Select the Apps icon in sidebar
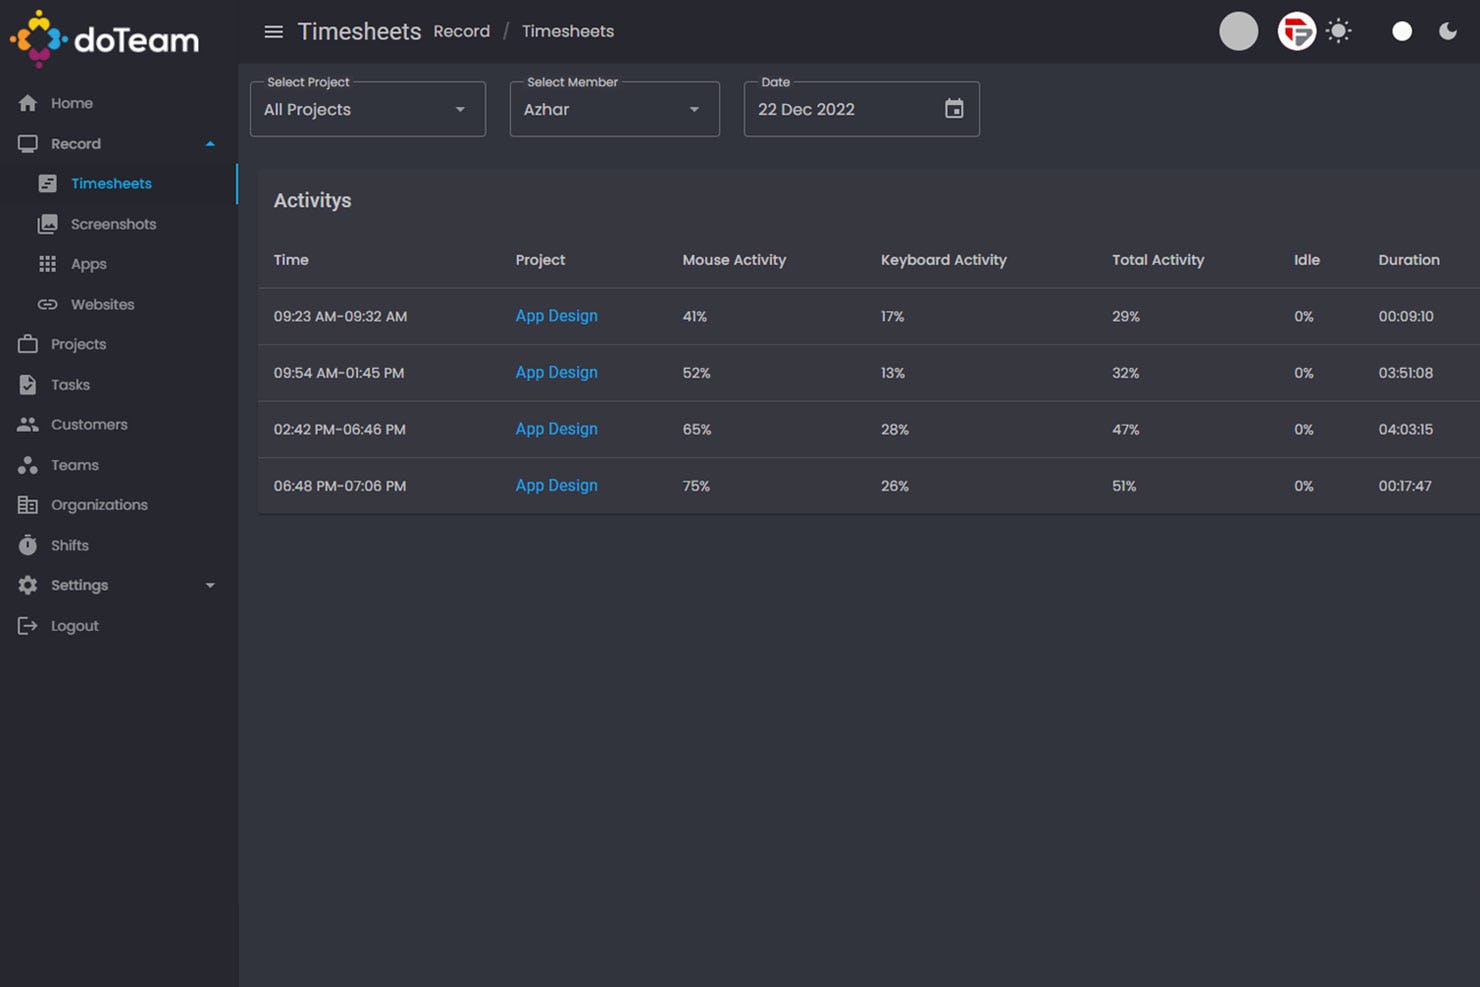 [x=47, y=263]
